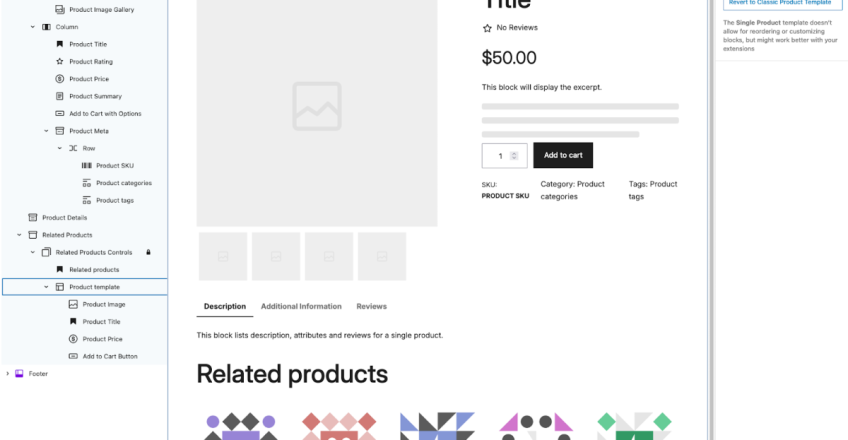This screenshot has height=440, width=848.
Task: Click the Product Image Gallery block icon
Action: pyautogui.click(x=60, y=9)
